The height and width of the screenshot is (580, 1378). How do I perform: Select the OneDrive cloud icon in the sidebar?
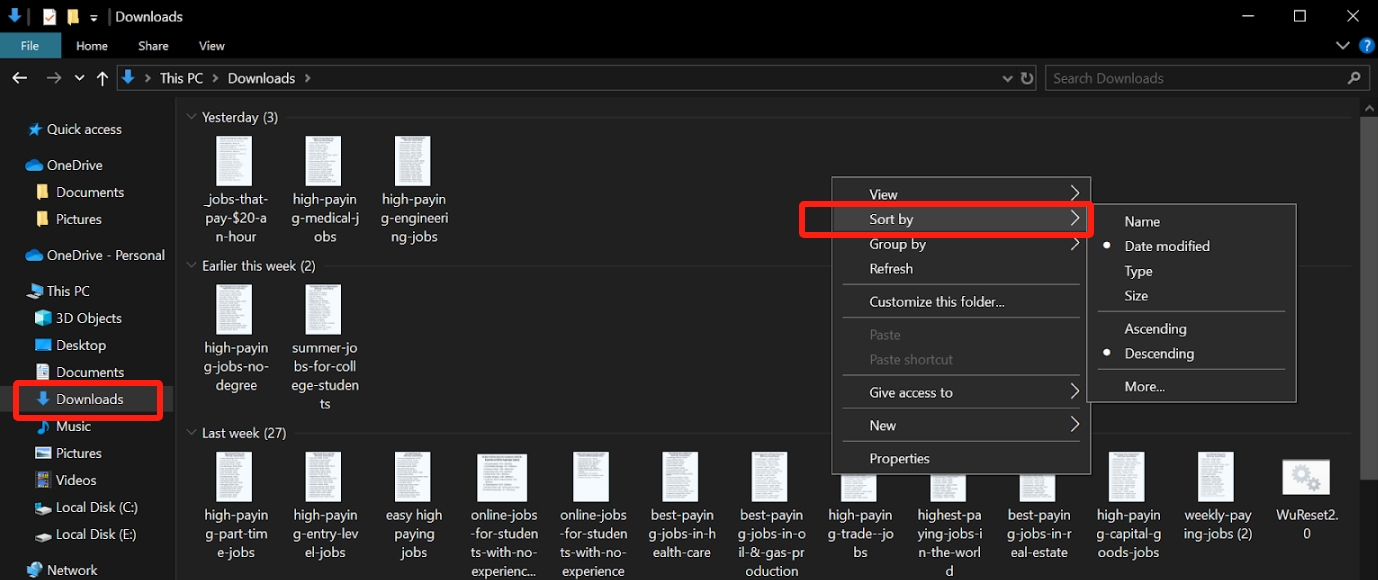tap(33, 164)
